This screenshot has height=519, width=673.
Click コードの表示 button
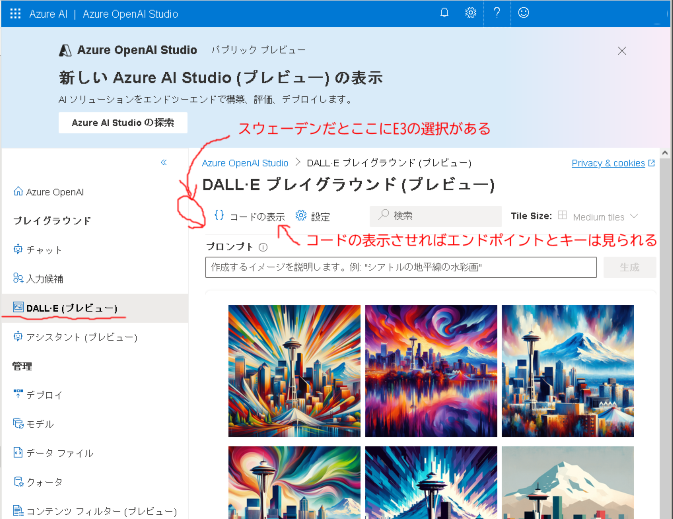(249, 216)
